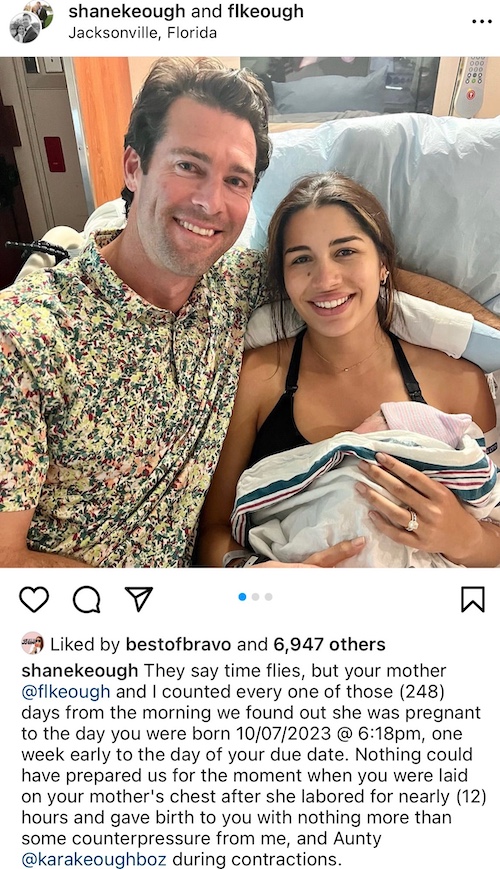Open the shanekeough profile avatar at top
Viewport: 500px width, 869px height.
tap(30, 21)
